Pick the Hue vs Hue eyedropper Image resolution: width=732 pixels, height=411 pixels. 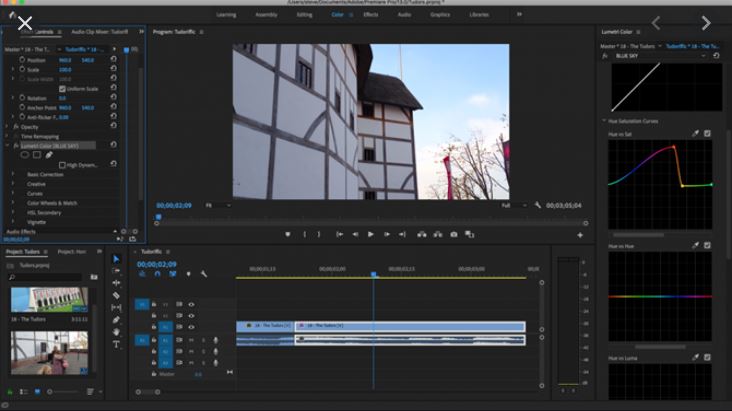pos(696,245)
